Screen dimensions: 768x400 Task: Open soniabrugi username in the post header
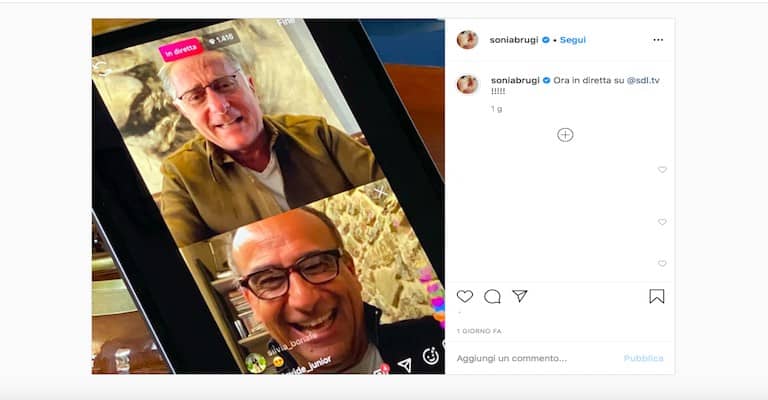[514, 40]
